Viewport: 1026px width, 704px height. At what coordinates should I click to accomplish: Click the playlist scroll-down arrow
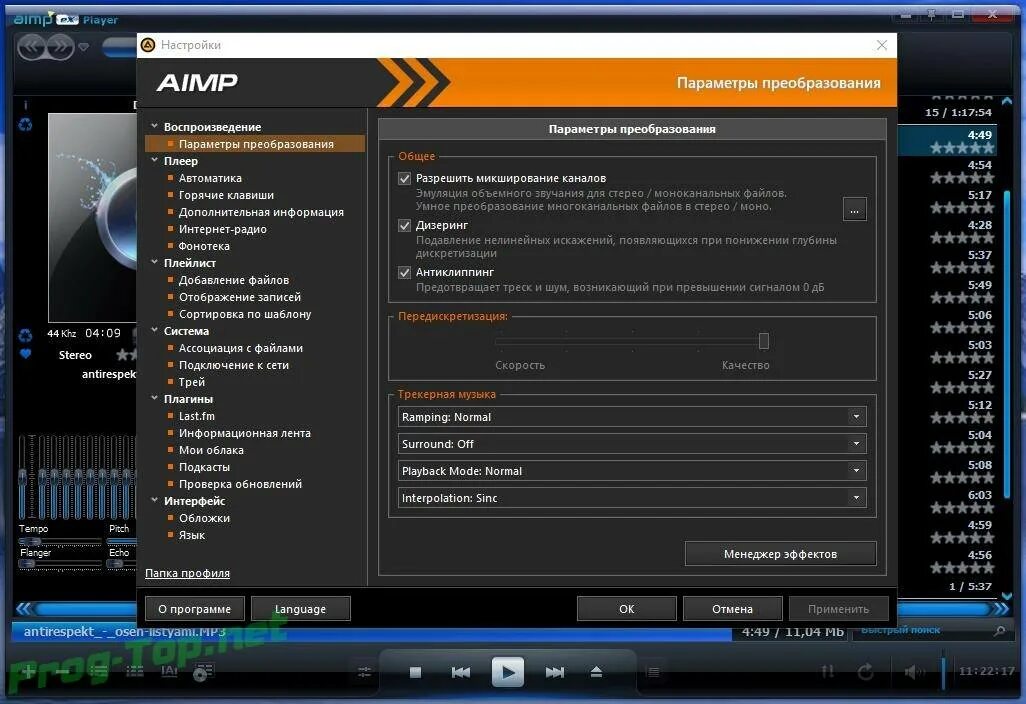pos(1006,595)
